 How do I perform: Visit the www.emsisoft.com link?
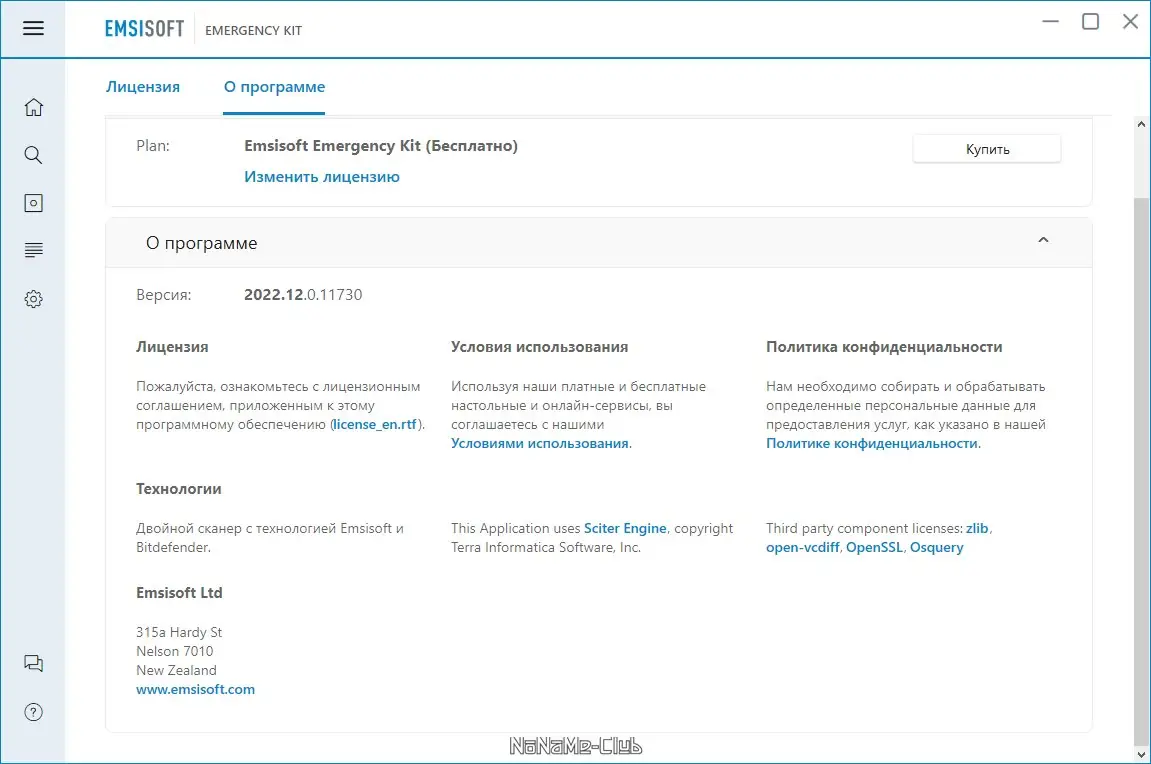[x=195, y=689]
